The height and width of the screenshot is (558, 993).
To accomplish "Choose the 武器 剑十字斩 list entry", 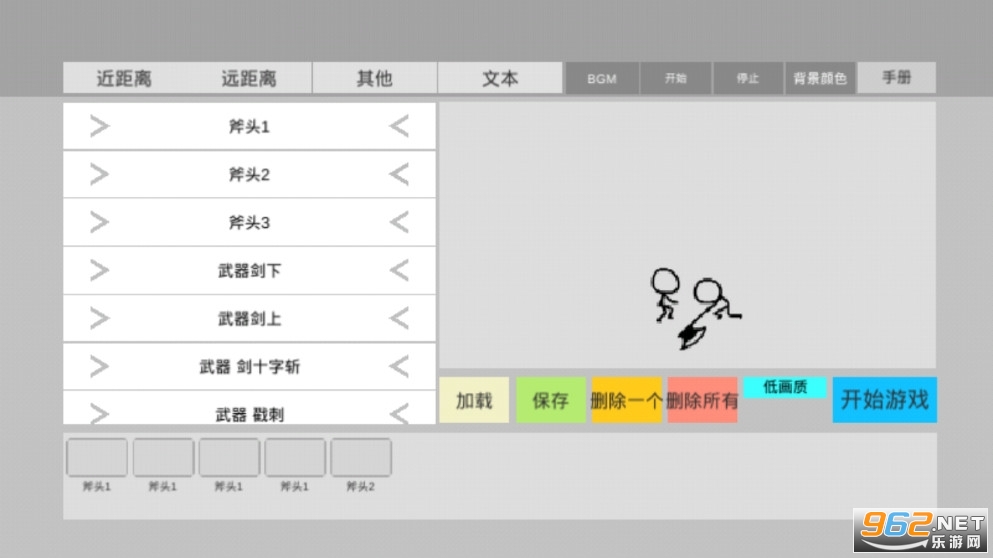I will click(250, 367).
